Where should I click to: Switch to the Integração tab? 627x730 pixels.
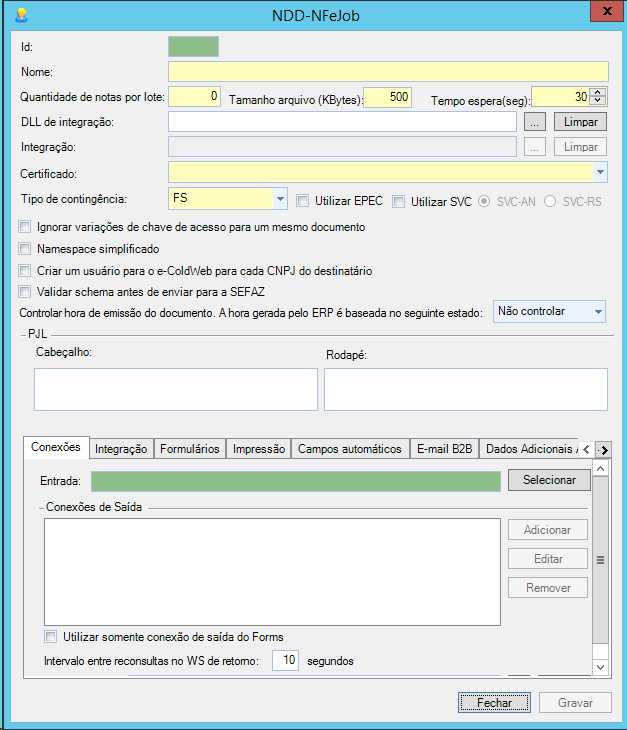(121, 449)
